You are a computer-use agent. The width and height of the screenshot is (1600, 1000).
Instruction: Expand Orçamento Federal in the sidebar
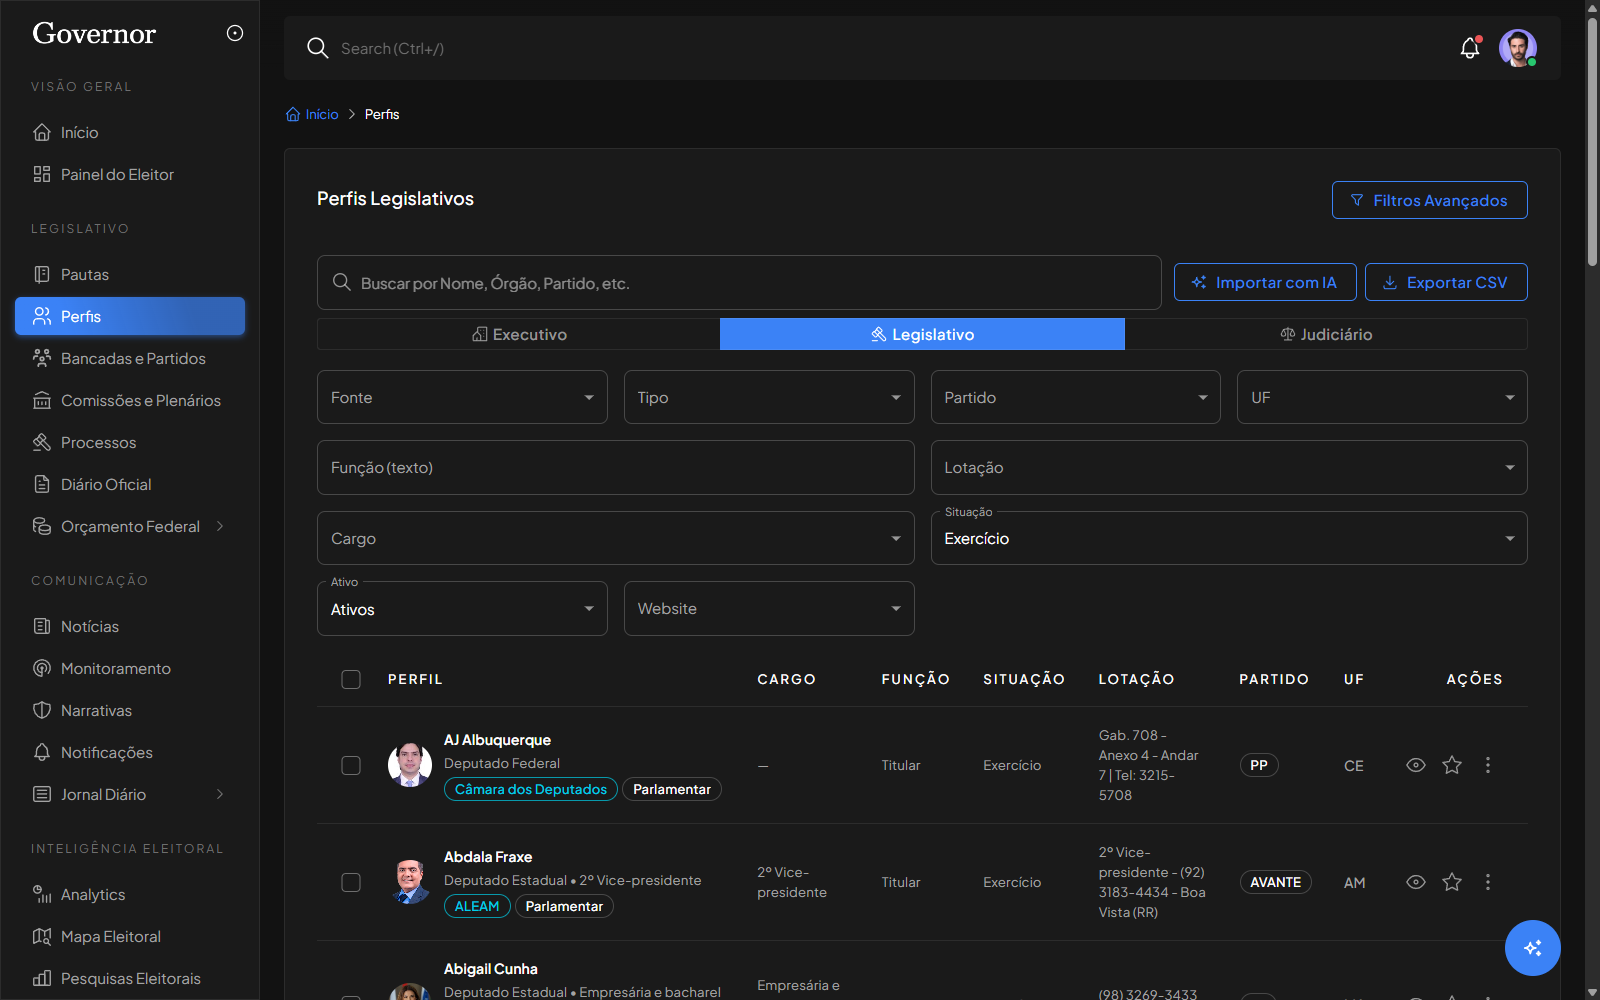click(130, 526)
